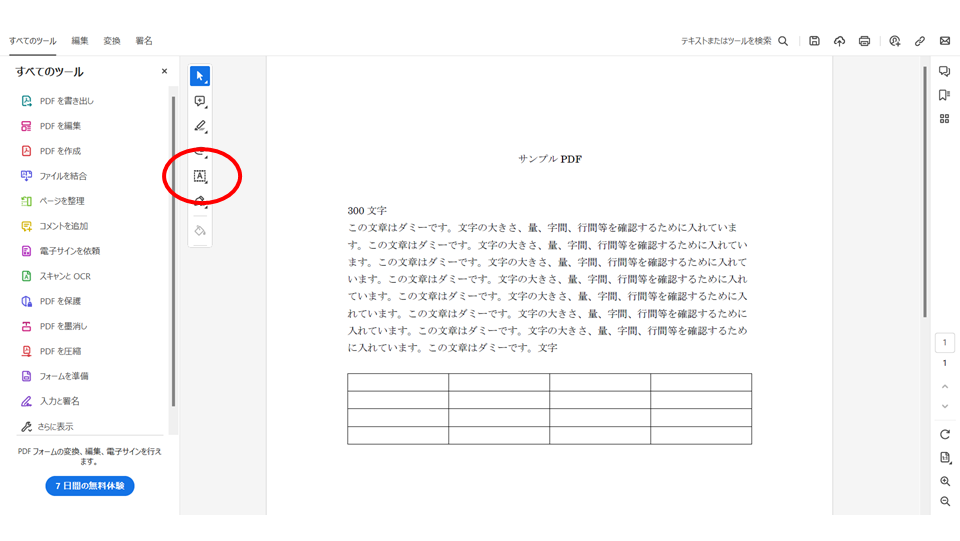Open the 変換 tab

[112, 41]
